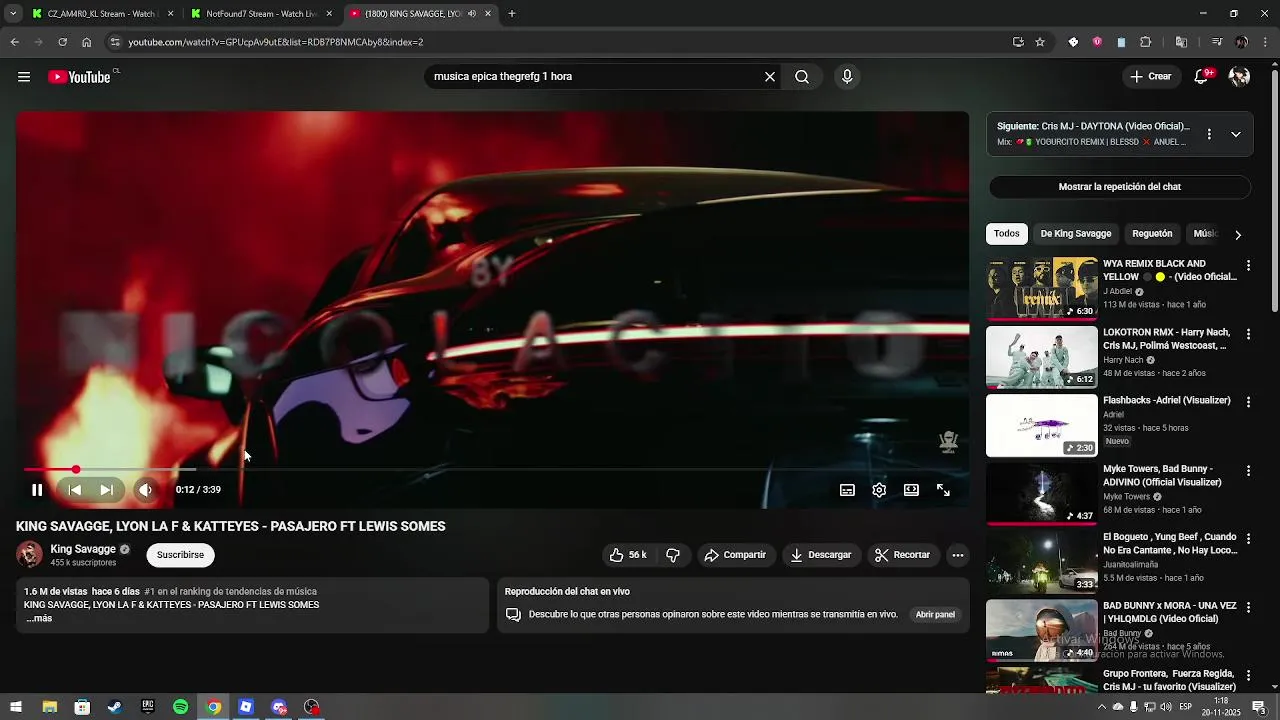This screenshot has width=1280, height=720.
Task: Expand the Mix playlist panel chevron
Action: coord(1236,134)
